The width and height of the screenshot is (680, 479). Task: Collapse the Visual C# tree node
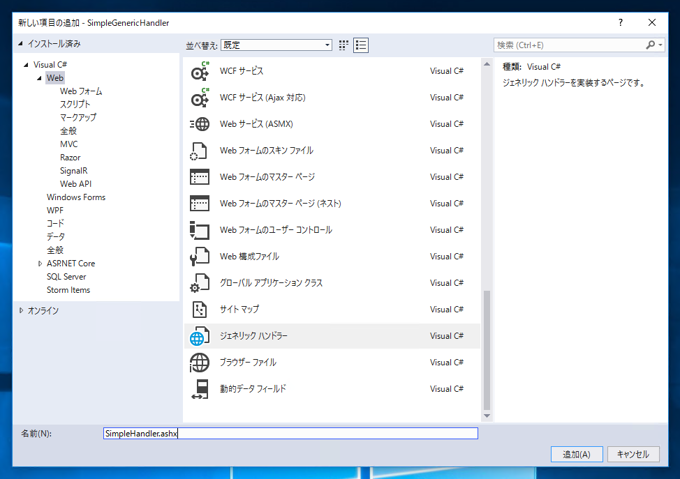coord(26,65)
